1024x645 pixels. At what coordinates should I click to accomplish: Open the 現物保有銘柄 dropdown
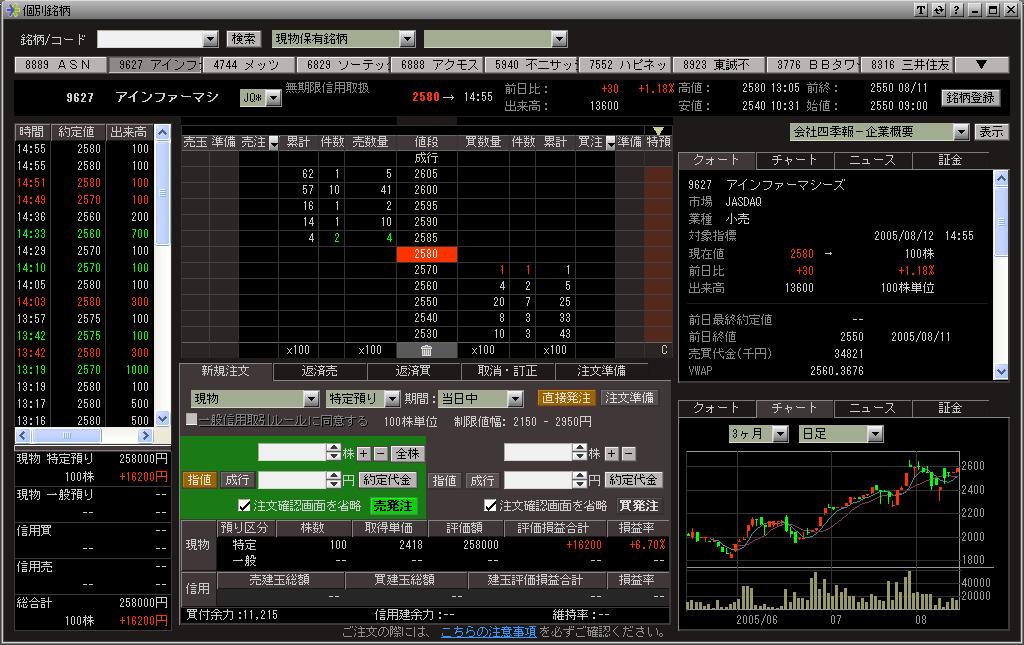(407, 39)
